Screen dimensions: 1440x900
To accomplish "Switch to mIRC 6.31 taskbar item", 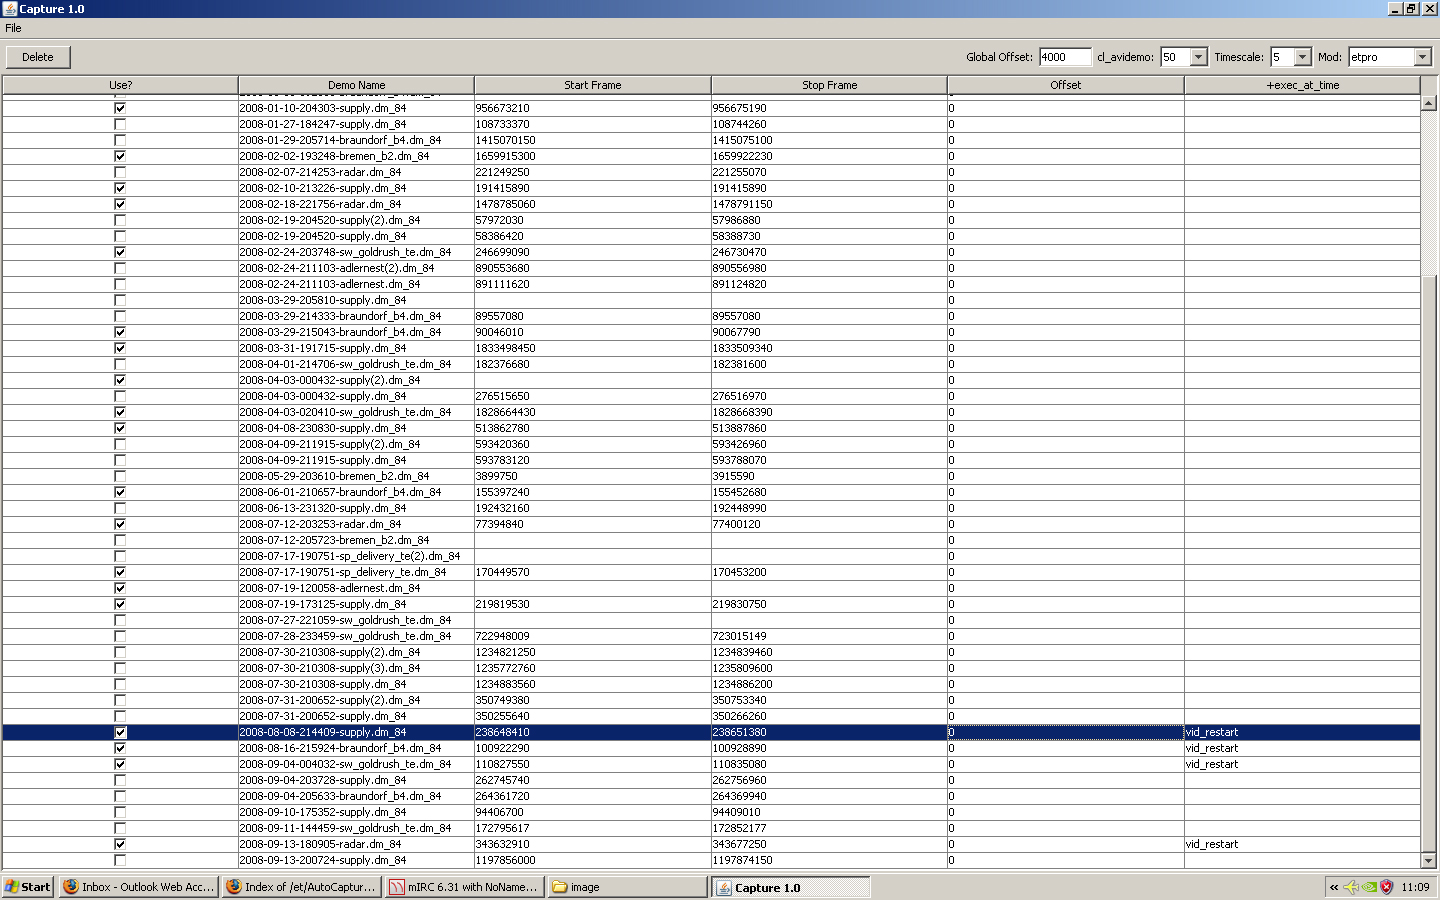I will (x=464, y=887).
